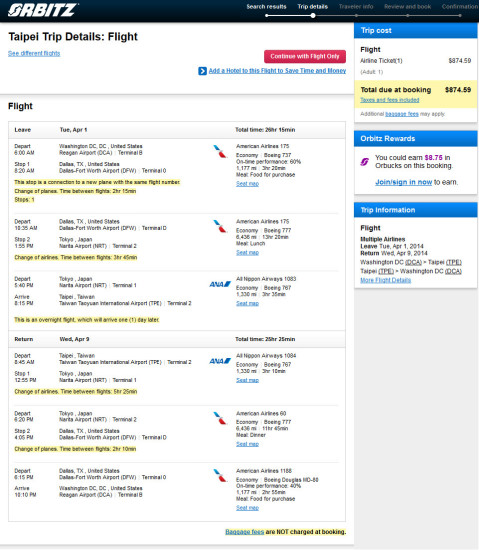Click American Airlines logo for DCA departure

(220, 151)
